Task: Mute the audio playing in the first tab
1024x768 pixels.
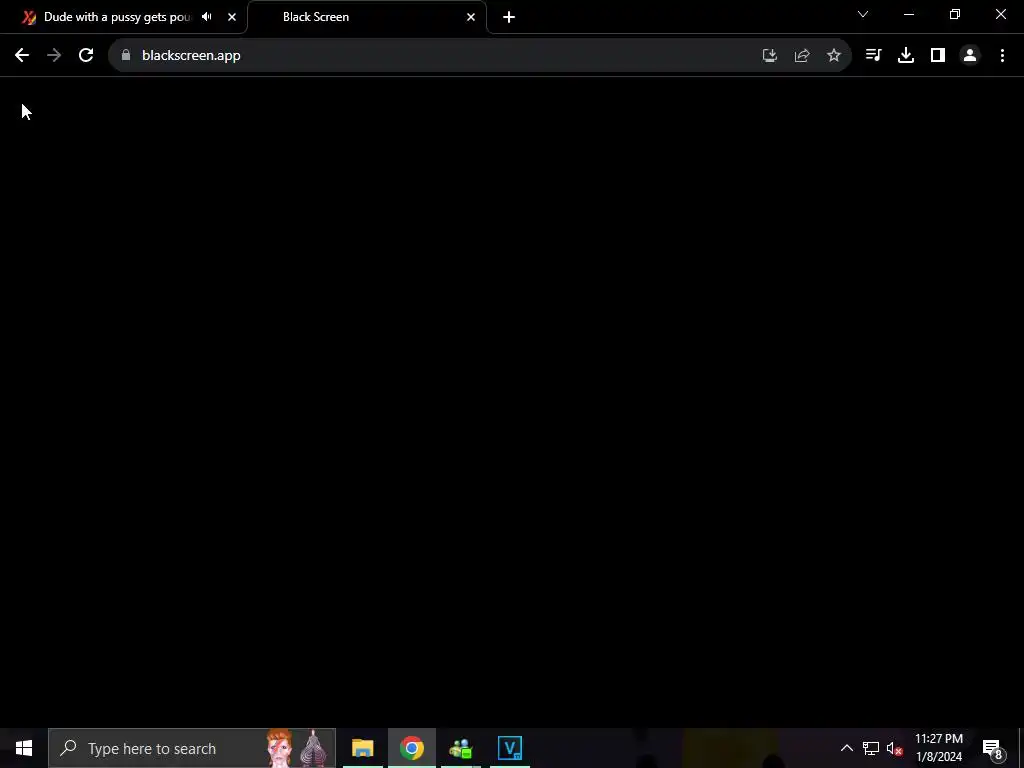Action: click(207, 17)
